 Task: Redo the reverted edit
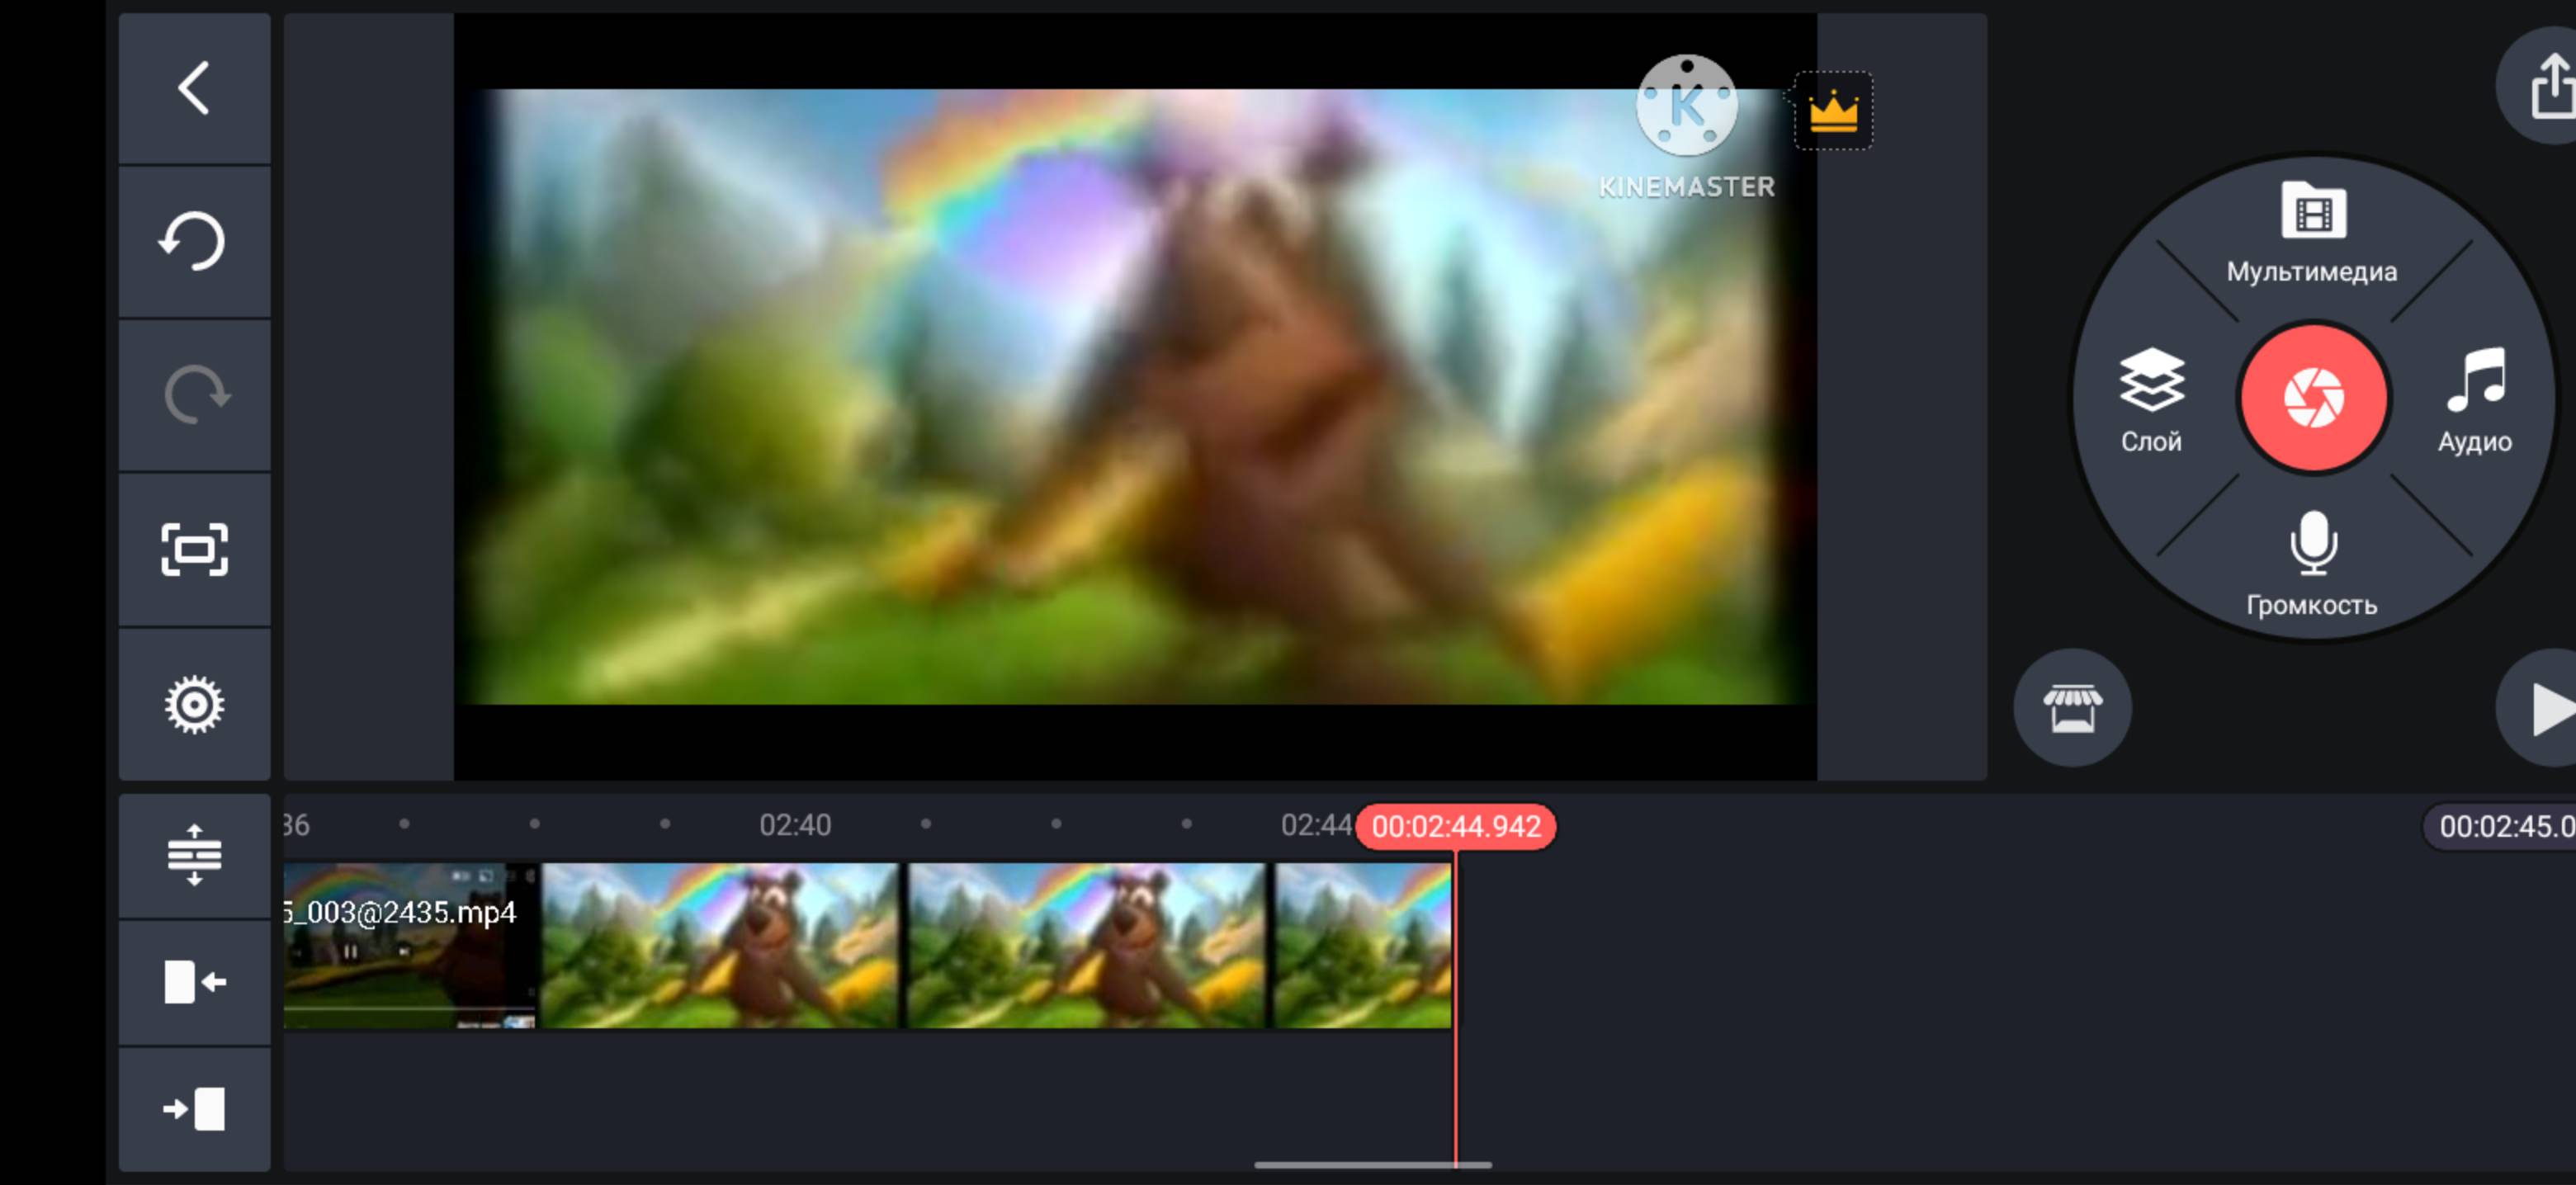click(194, 396)
